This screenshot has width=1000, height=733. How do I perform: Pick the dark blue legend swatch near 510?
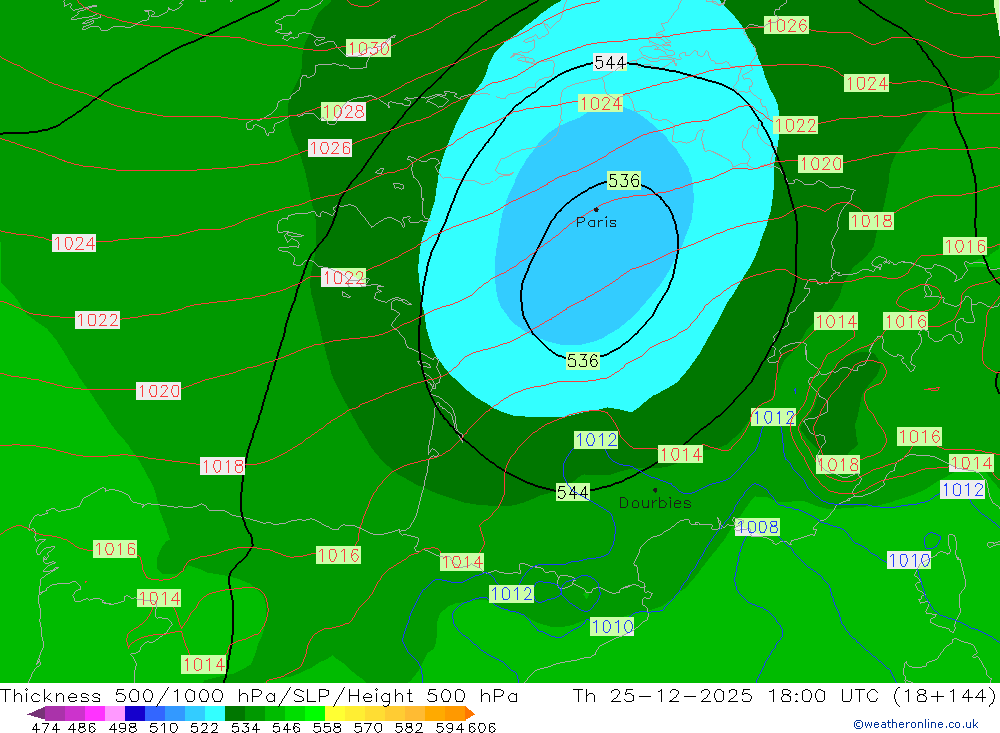[135, 713]
